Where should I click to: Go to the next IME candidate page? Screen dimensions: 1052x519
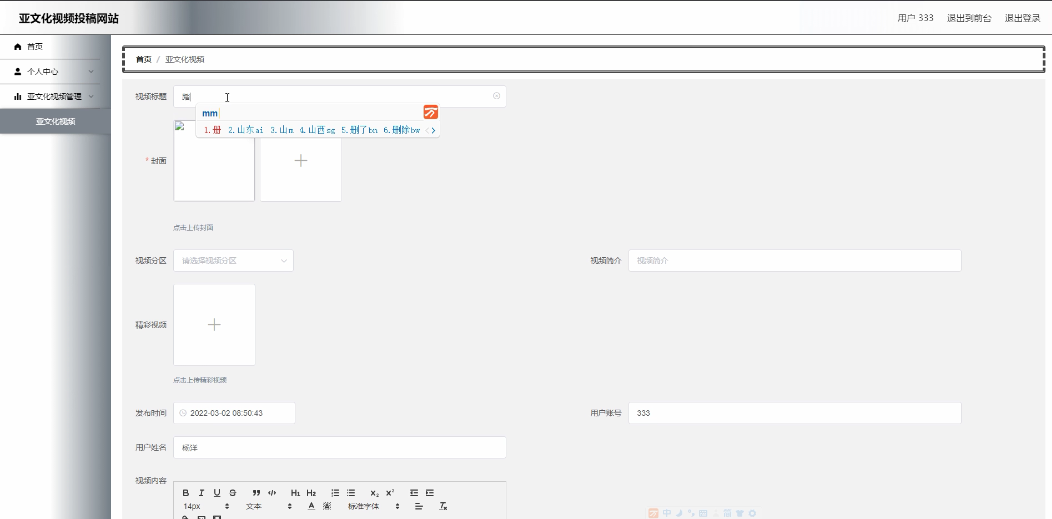pos(434,130)
